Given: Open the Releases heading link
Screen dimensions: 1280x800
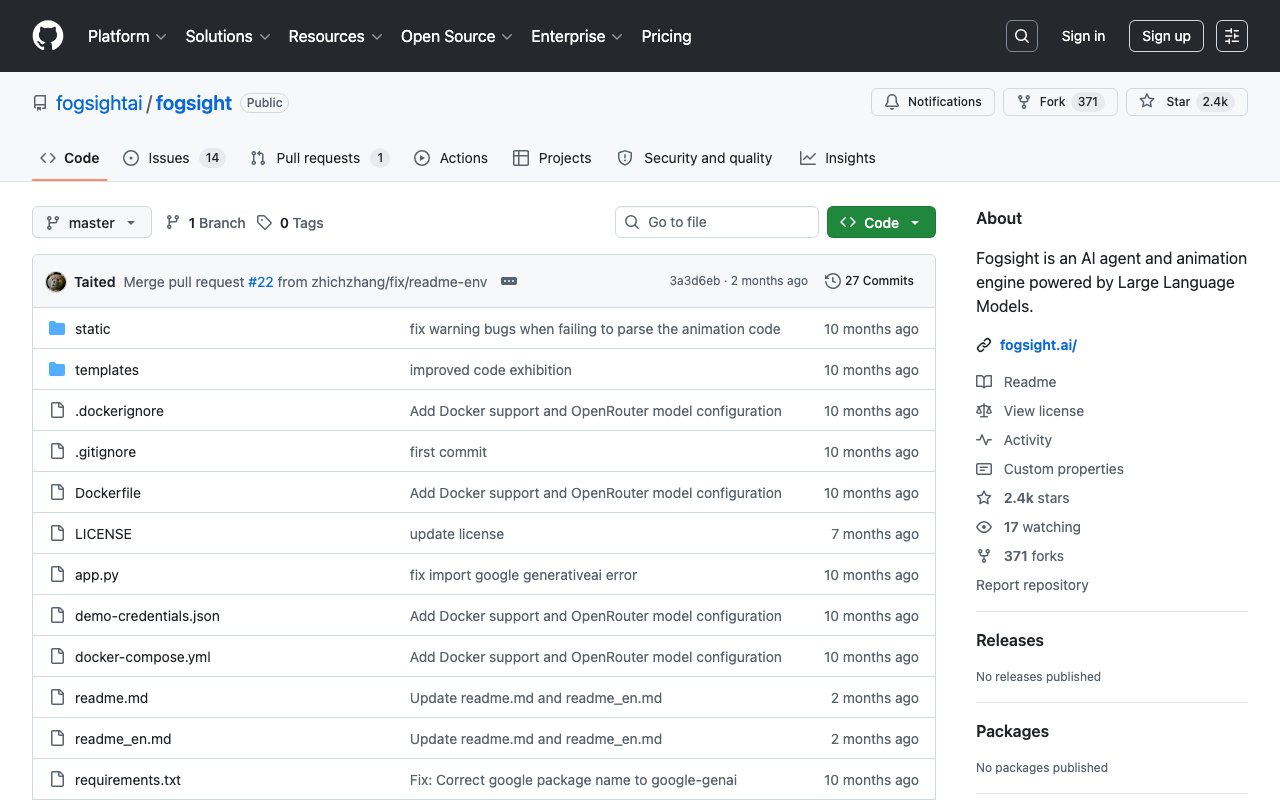Looking at the screenshot, I should 1010,640.
